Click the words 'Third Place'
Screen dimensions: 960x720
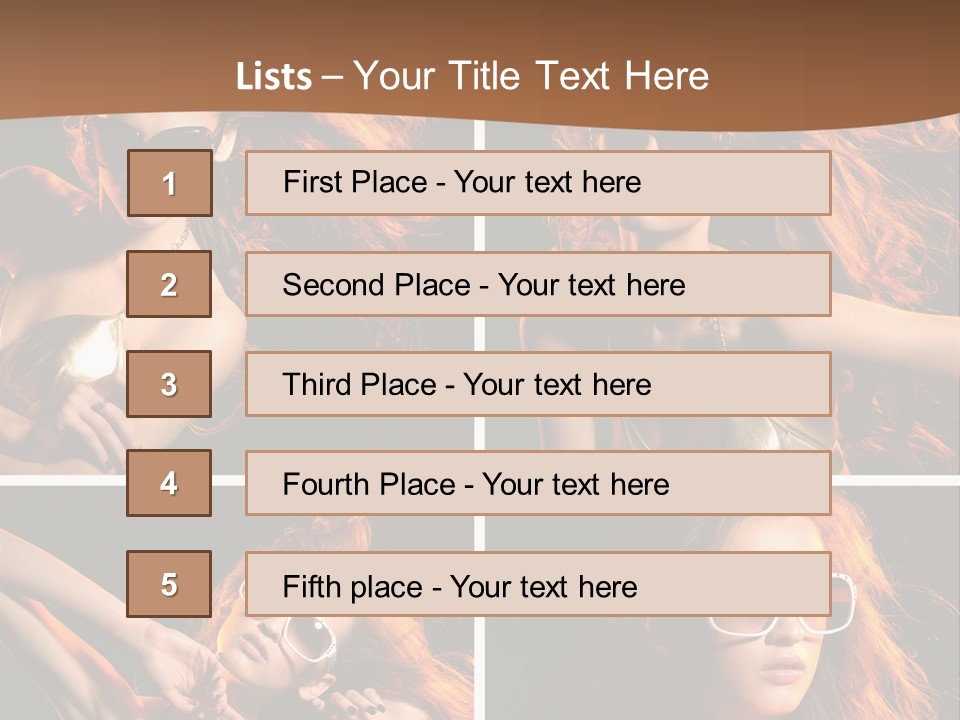pos(359,384)
